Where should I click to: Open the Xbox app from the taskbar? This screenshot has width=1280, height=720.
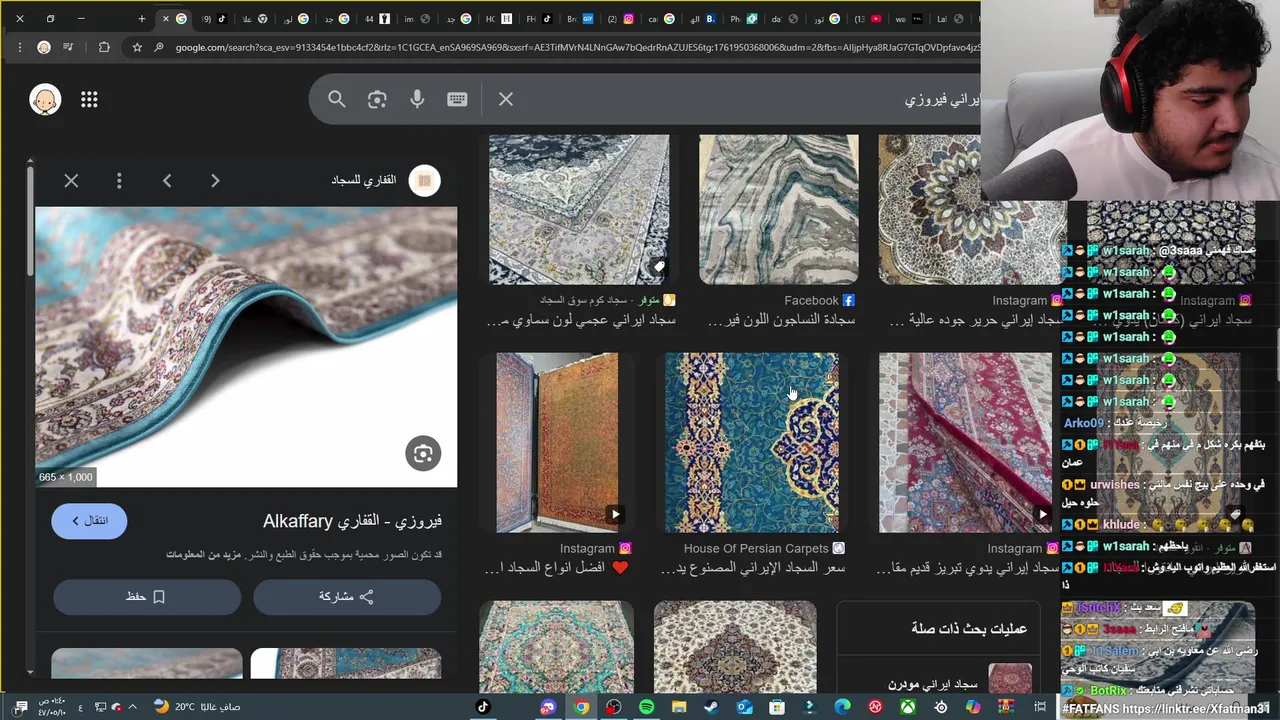(x=908, y=707)
